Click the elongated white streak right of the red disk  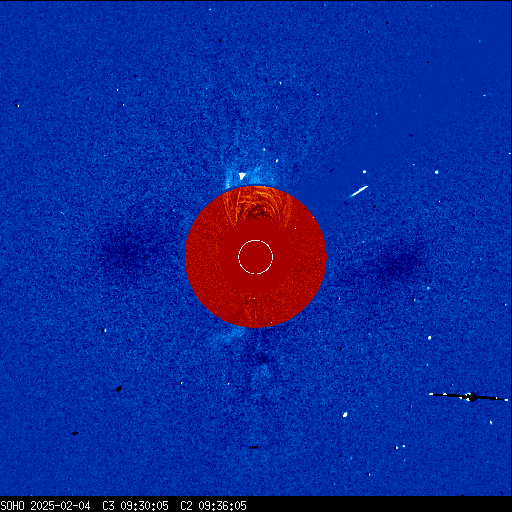coord(359,191)
